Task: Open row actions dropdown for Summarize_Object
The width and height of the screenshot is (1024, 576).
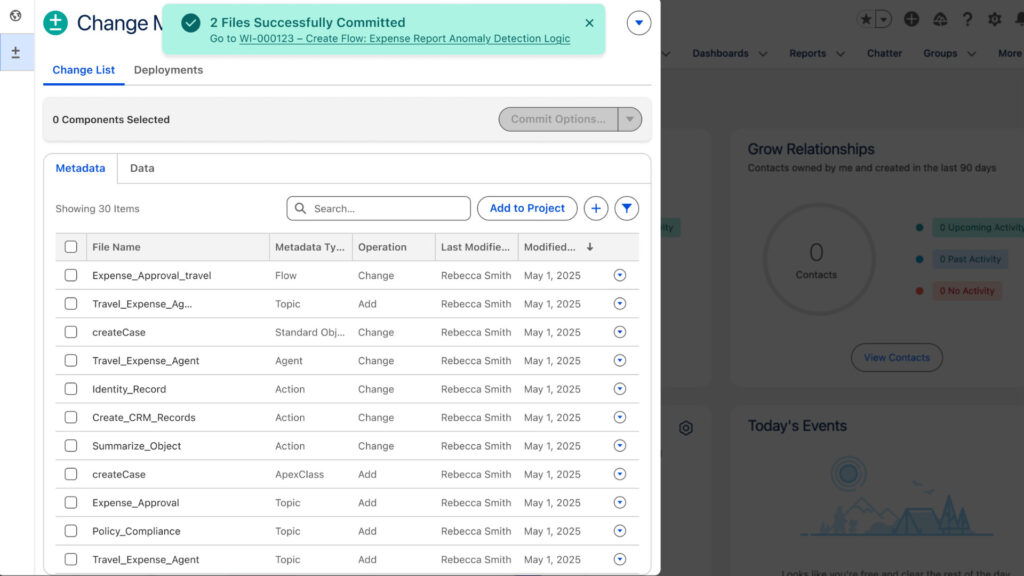Action: [x=619, y=446]
